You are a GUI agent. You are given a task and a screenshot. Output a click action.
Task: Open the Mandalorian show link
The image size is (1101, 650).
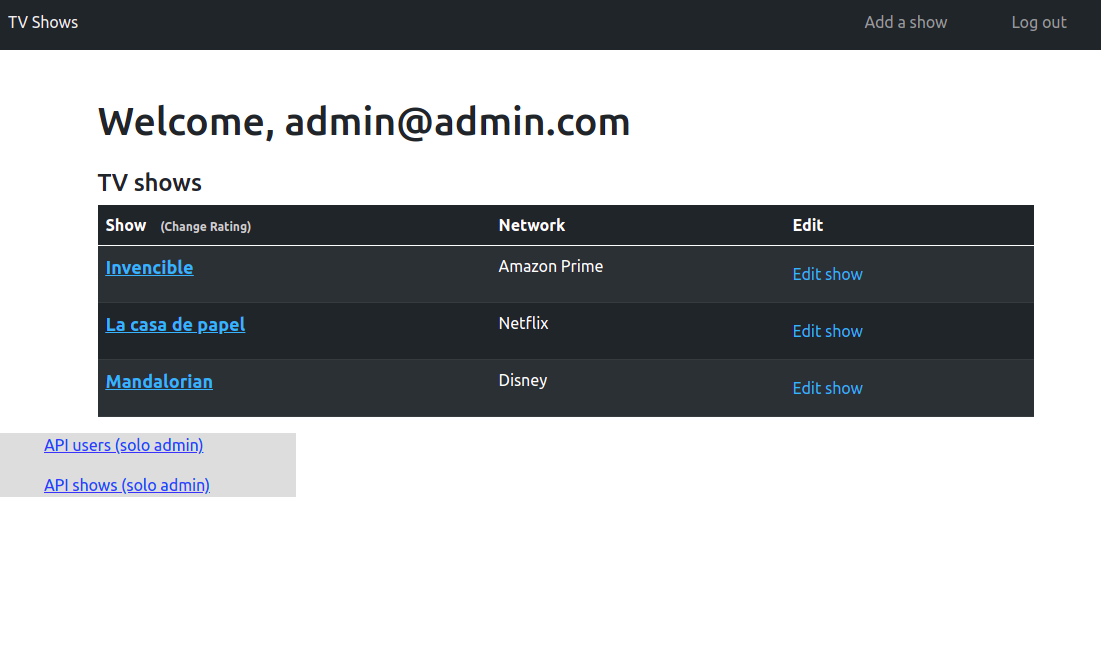click(159, 381)
